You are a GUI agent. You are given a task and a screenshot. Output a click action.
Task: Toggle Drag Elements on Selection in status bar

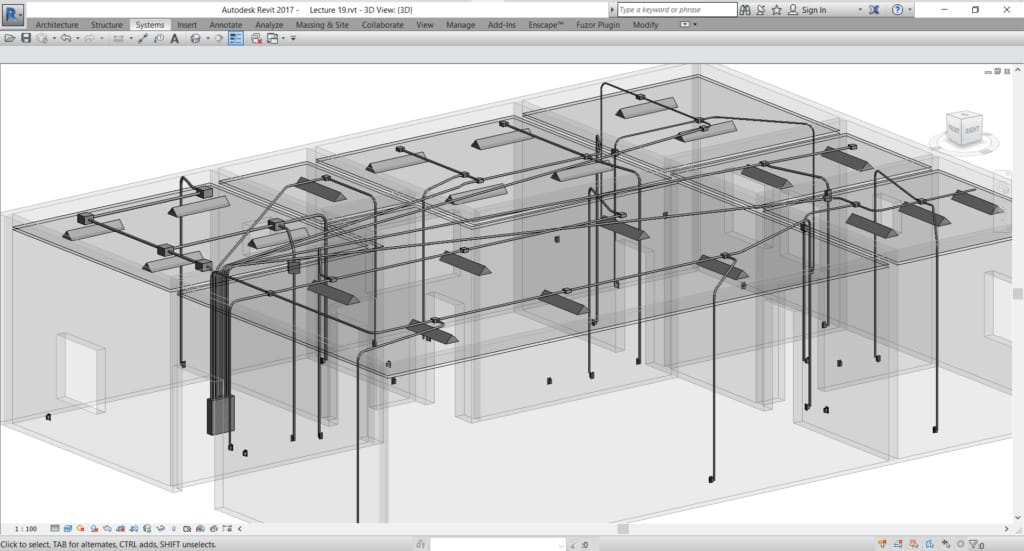tap(945, 544)
